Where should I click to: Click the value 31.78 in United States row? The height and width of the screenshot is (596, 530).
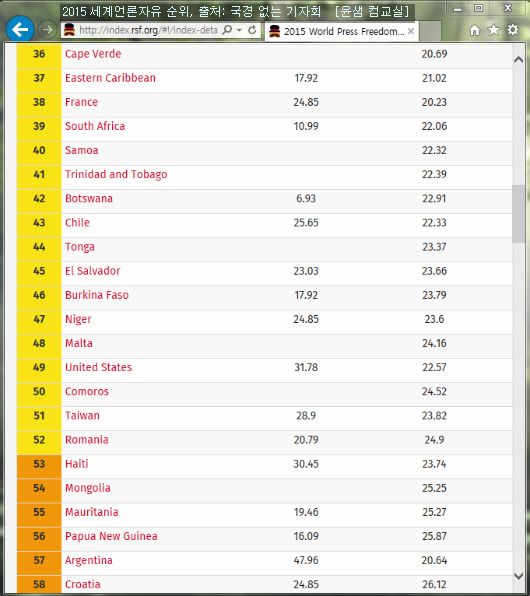coord(306,367)
